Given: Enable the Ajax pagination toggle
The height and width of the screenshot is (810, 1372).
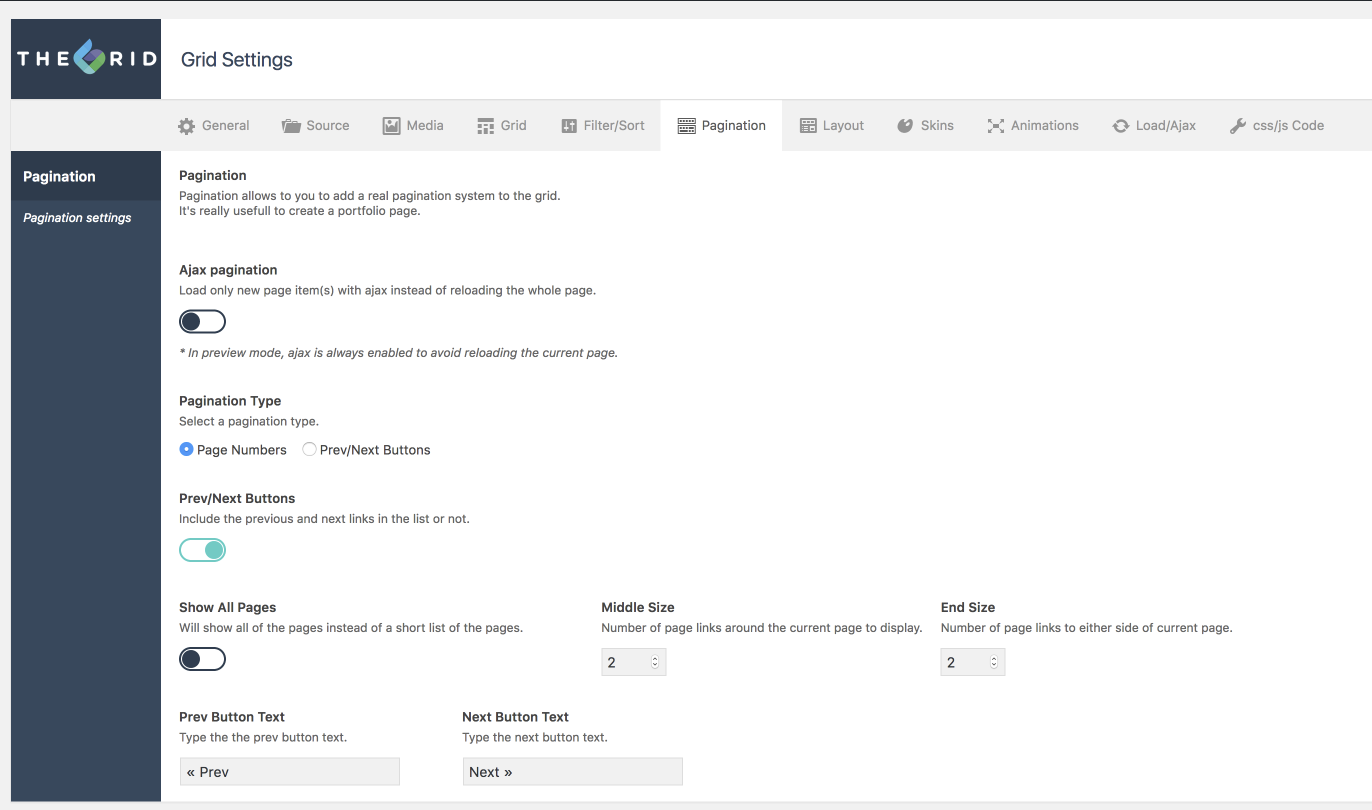Looking at the screenshot, I should pyautogui.click(x=202, y=322).
